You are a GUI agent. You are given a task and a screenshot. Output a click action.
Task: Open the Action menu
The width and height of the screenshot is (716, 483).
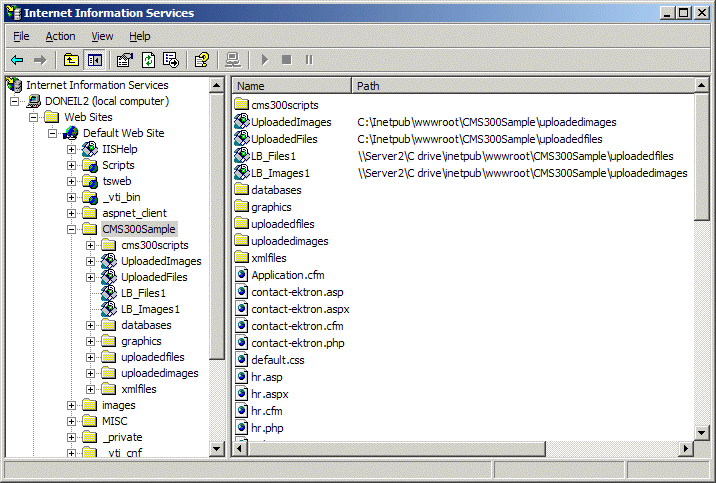pyautogui.click(x=60, y=36)
